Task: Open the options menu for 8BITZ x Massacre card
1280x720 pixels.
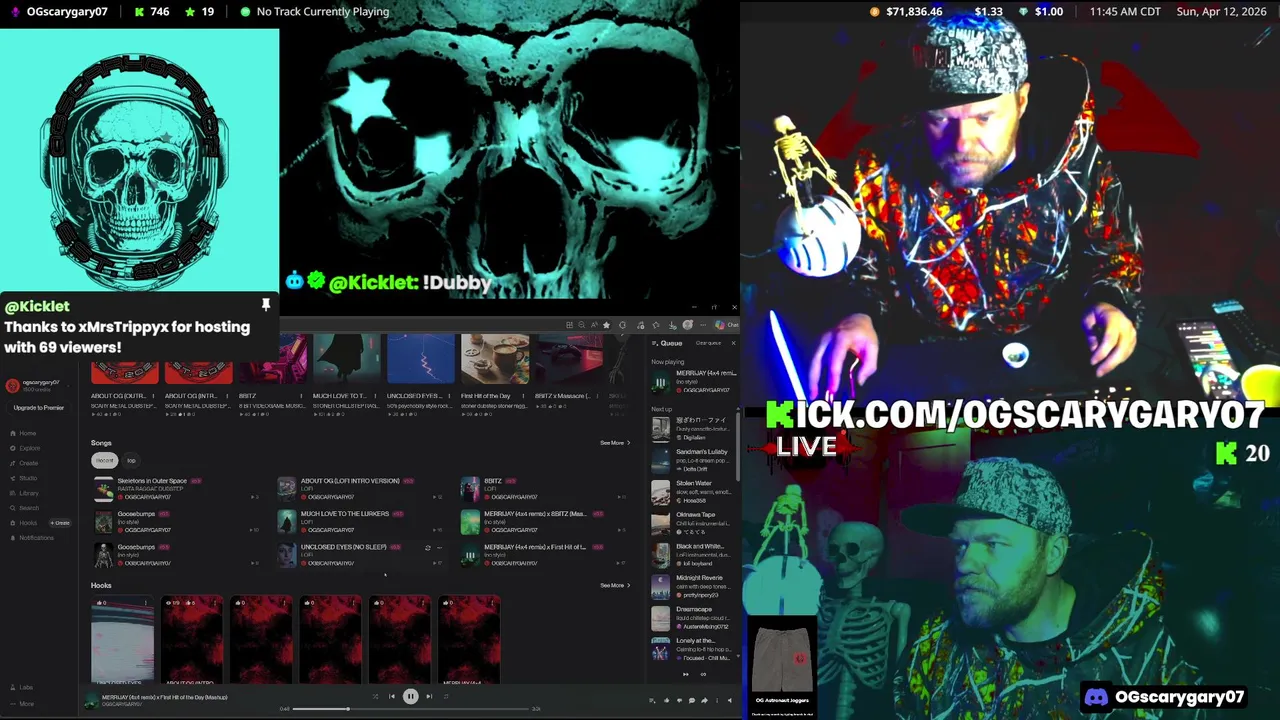Action: tap(598, 396)
